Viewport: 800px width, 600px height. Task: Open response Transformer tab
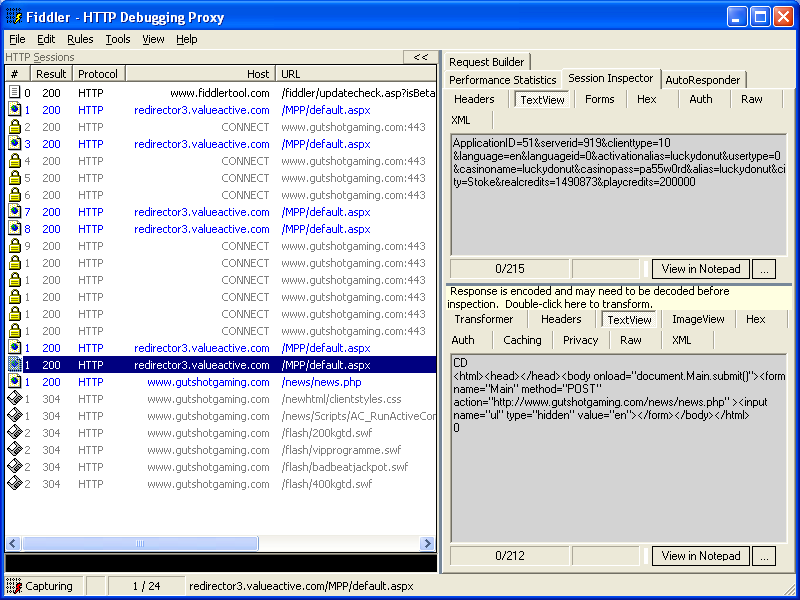pyautogui.click(x=484, y=319)
